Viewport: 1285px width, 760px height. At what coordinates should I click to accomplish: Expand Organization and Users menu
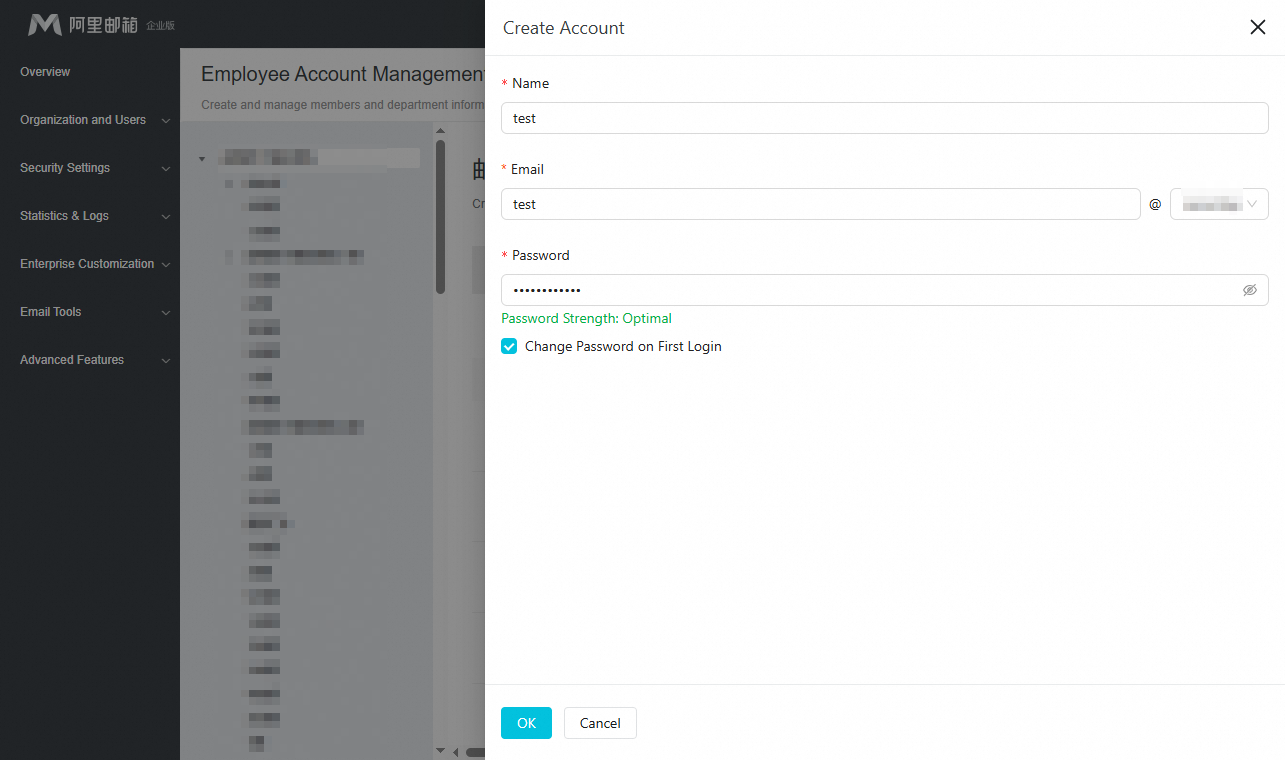pyautogui.click(x=95, y=120)
